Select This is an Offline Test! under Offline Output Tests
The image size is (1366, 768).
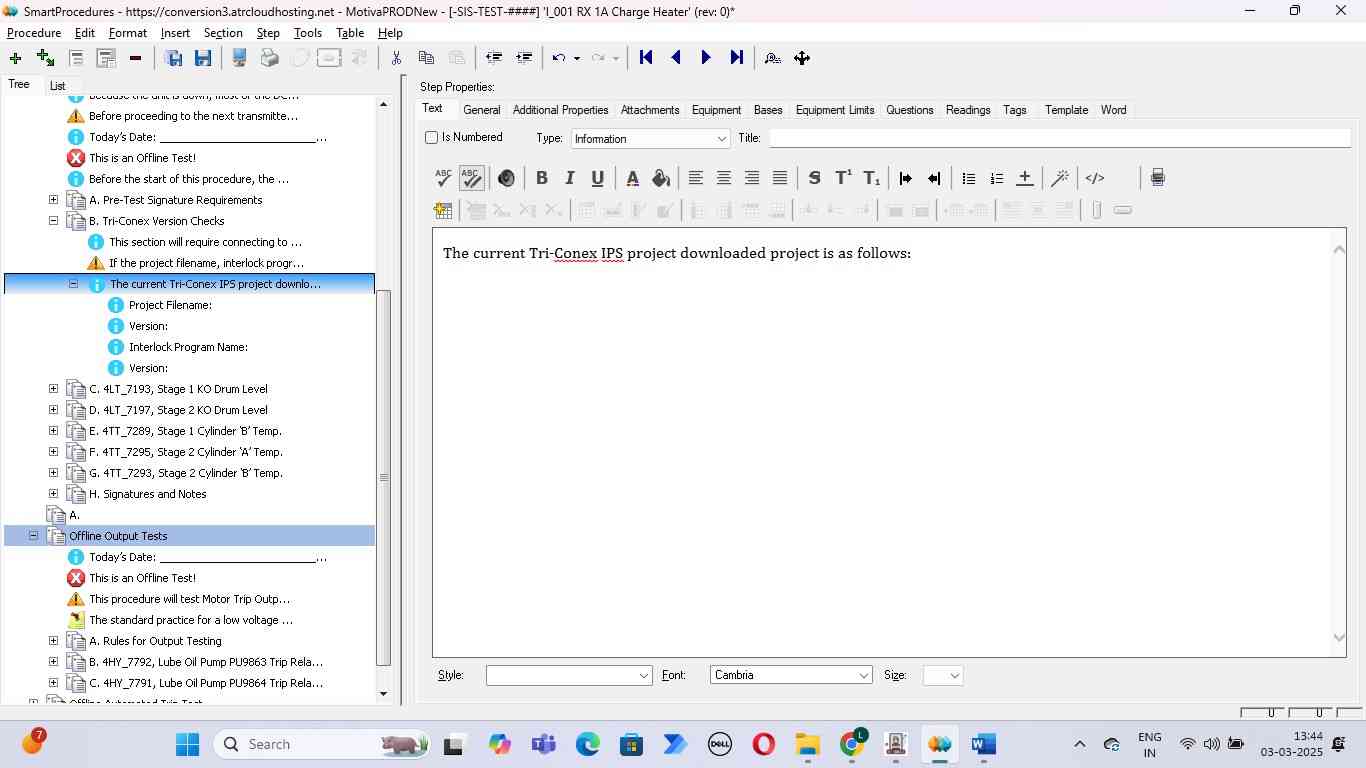(142, 578)
